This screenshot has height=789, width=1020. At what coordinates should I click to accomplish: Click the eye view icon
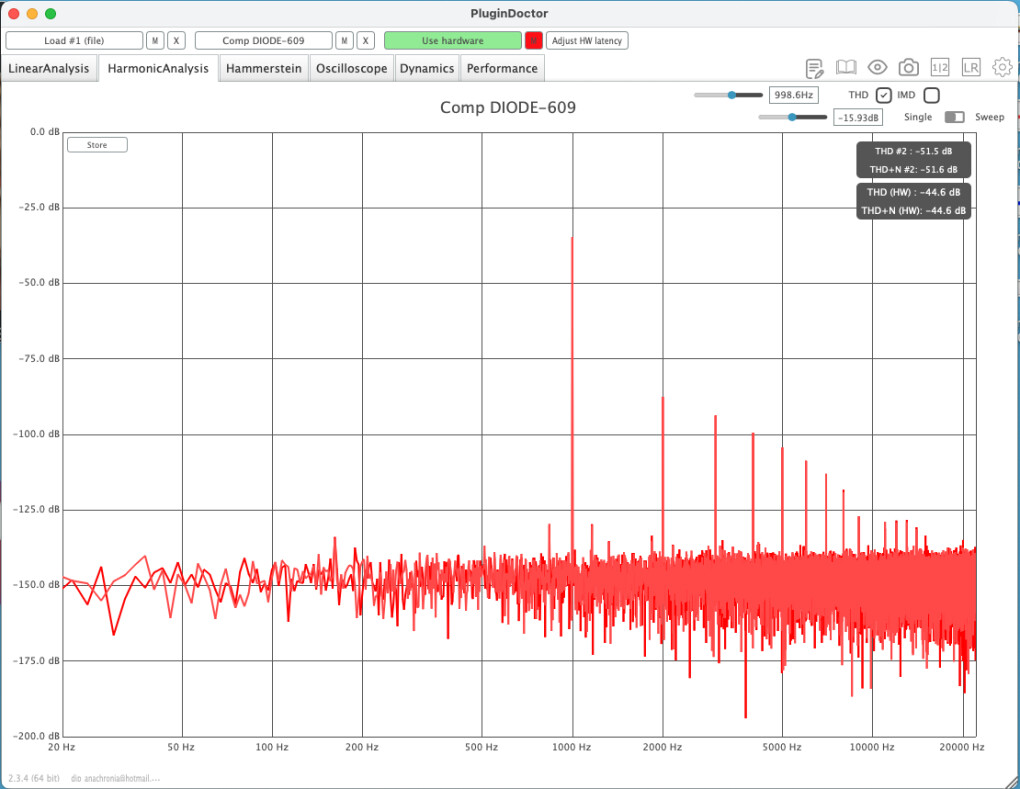tap(877, 68)
